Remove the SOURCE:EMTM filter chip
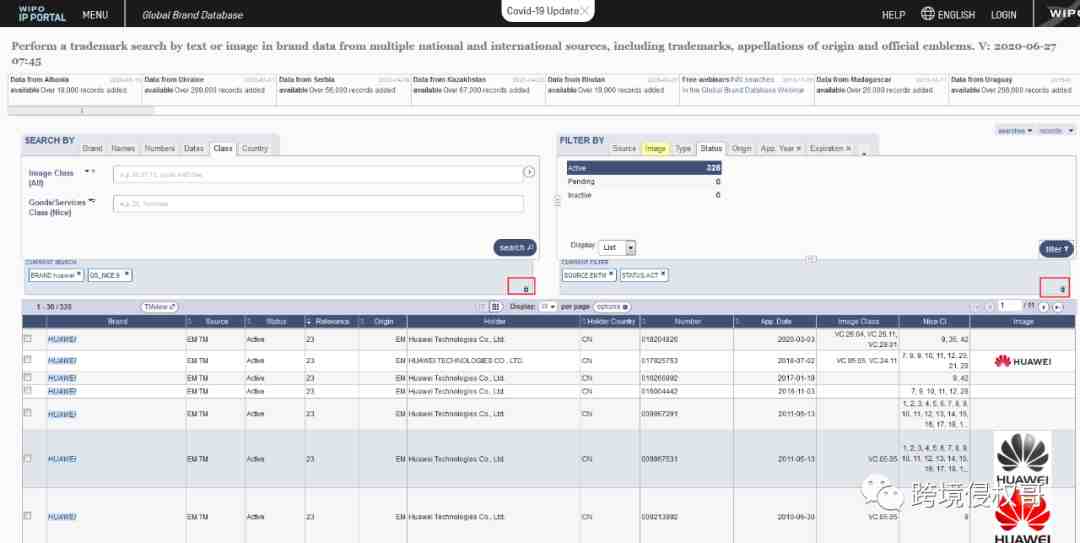1080x543 pixels. [x=611, y=275]
